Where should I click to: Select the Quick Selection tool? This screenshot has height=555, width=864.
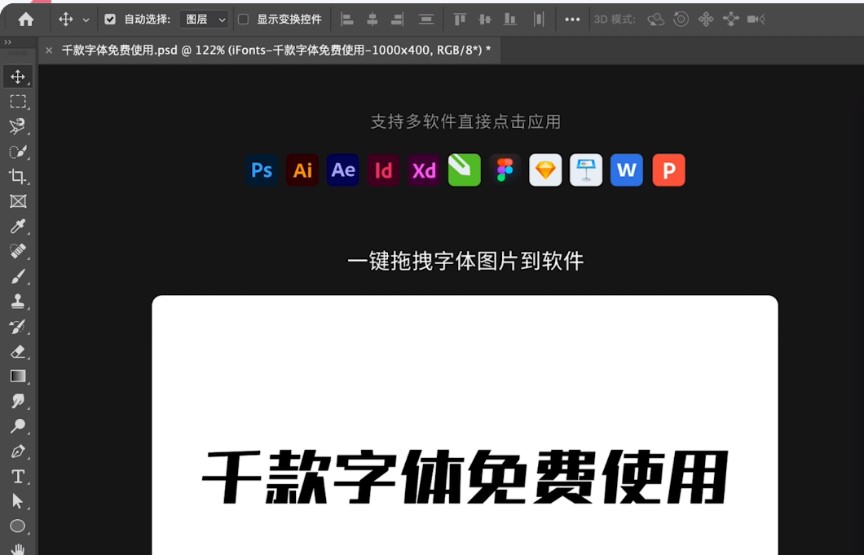click(x=18, y=152)
